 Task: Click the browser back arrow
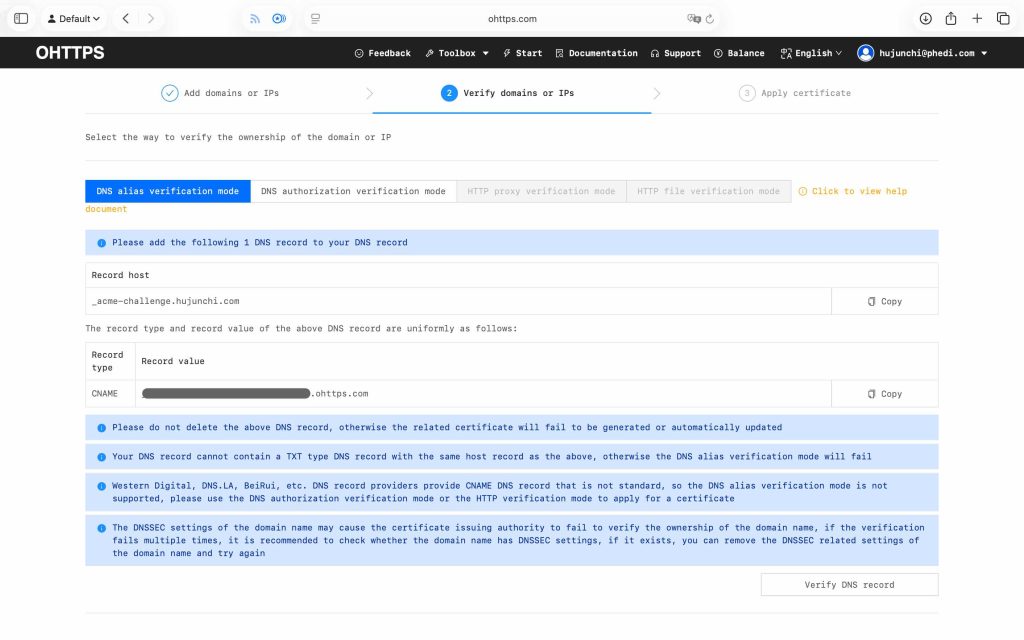coord(125,18)
